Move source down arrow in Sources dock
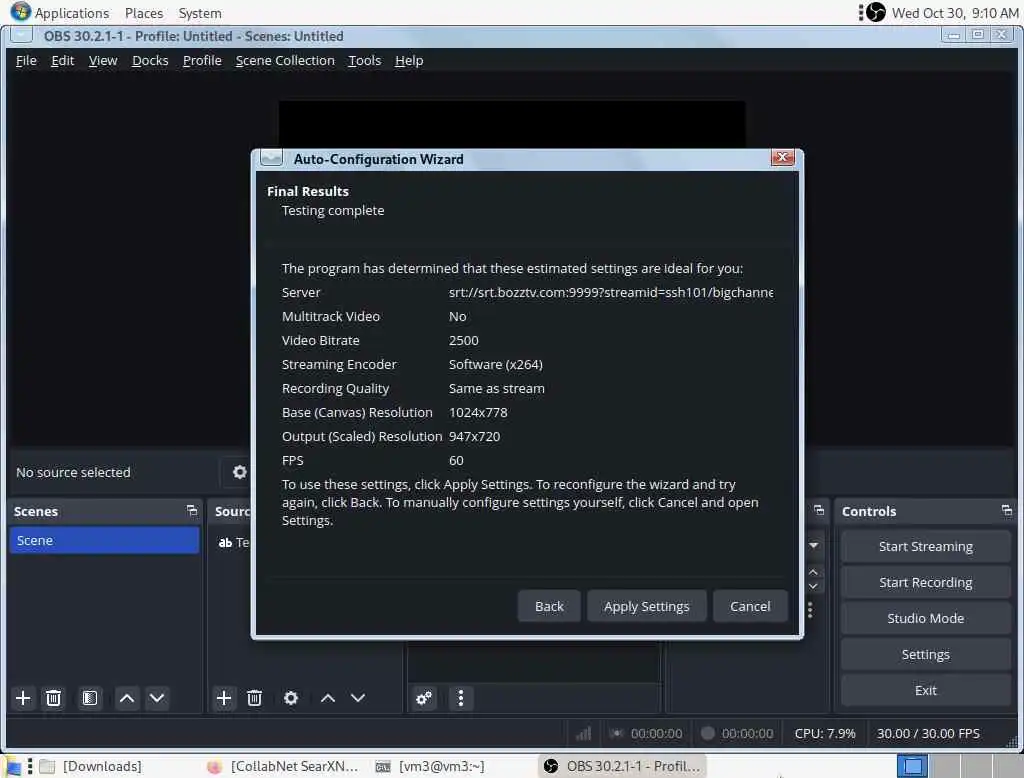Viewport: 1024px width, 778px height. coord(358,698)
